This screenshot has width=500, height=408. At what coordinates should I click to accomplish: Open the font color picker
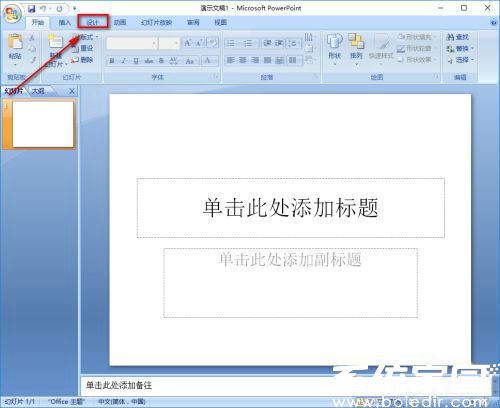210,61
